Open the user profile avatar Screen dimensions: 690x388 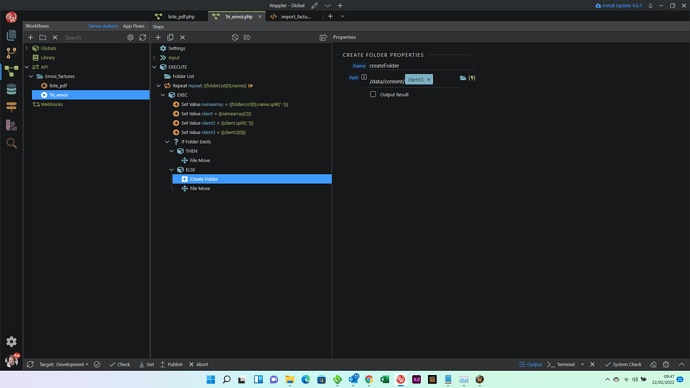(11, 360)
